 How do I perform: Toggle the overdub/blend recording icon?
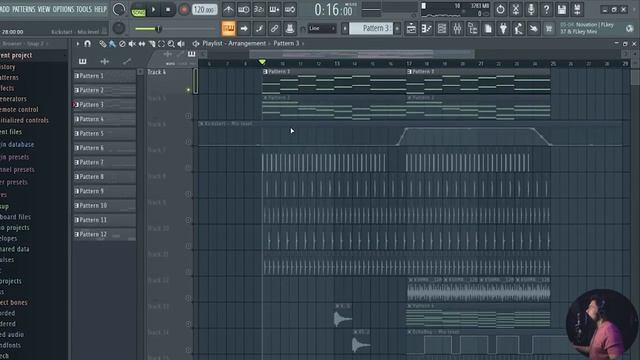(274, 9)
